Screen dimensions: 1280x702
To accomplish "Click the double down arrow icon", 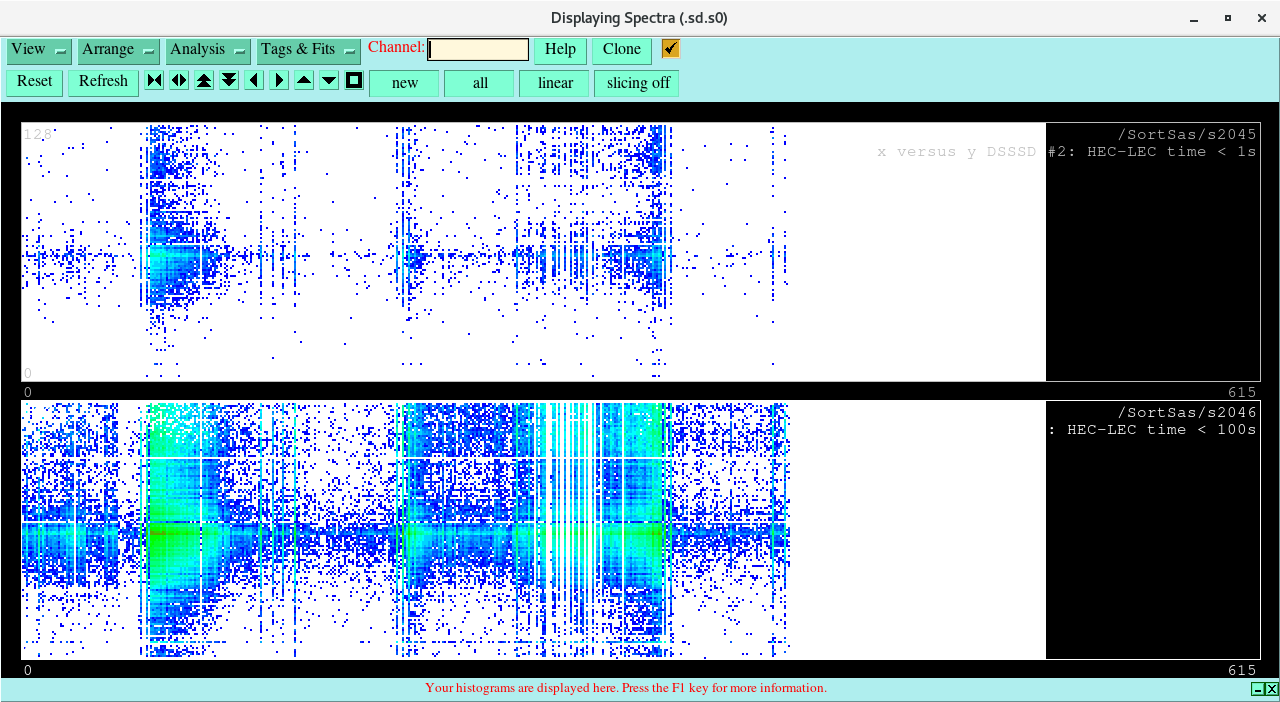I will pos(229,81).
